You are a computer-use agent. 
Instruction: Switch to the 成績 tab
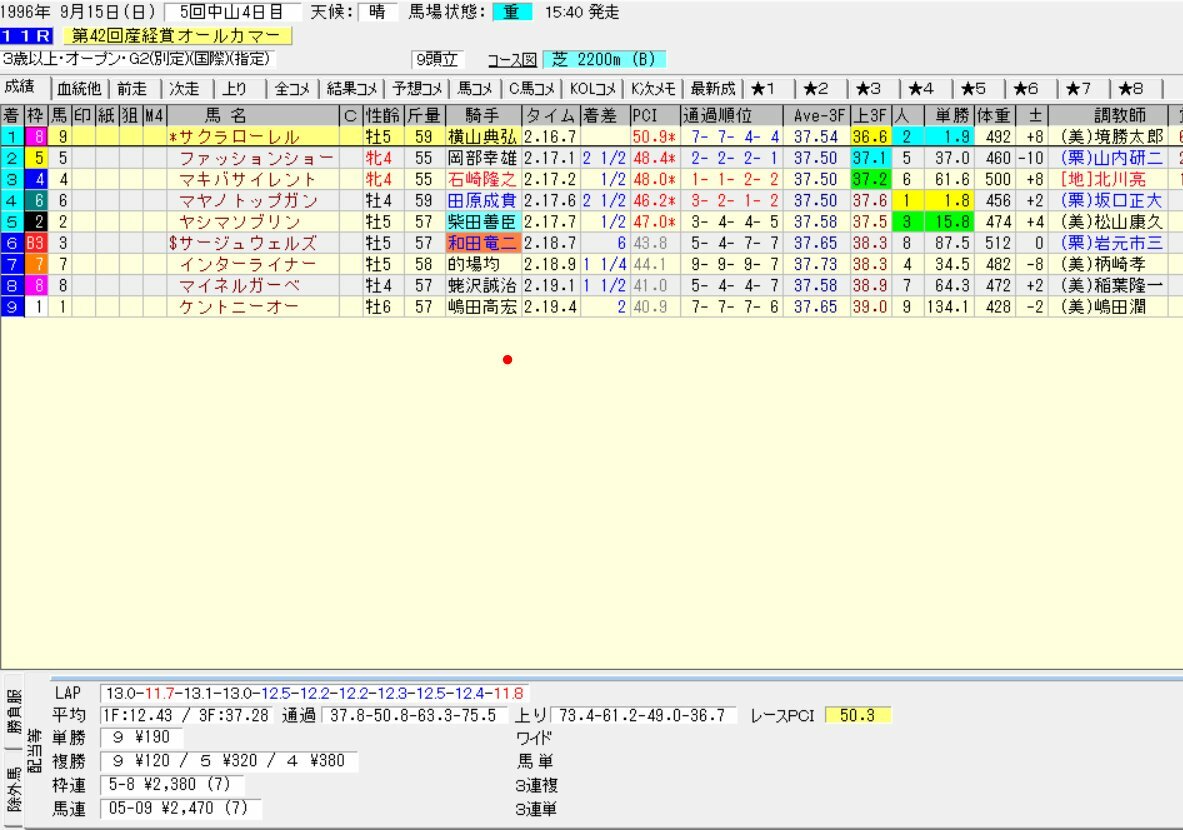(x=20, y=88)
